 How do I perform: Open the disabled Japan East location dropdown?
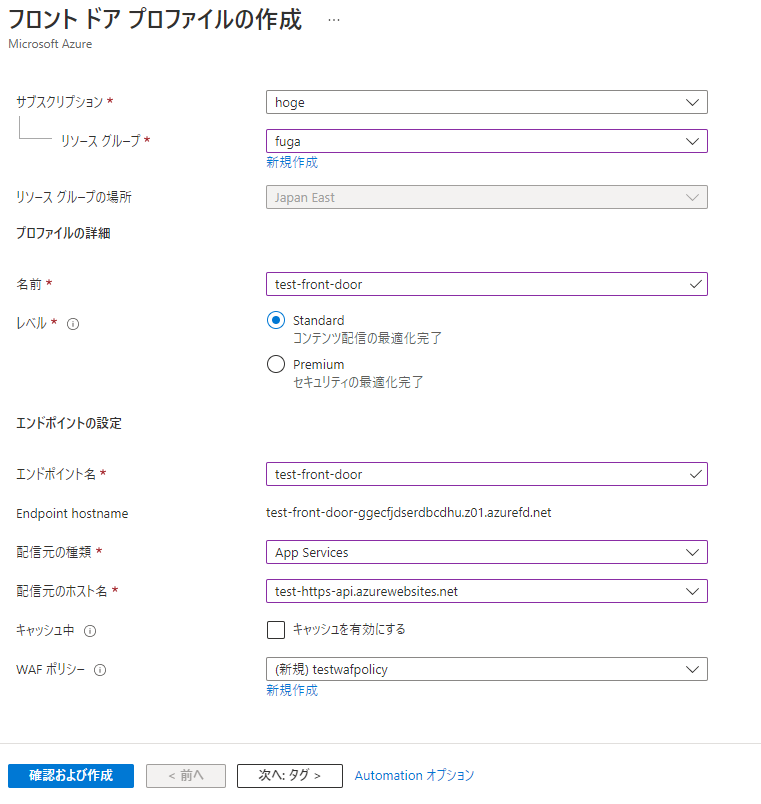coord(487,197)
